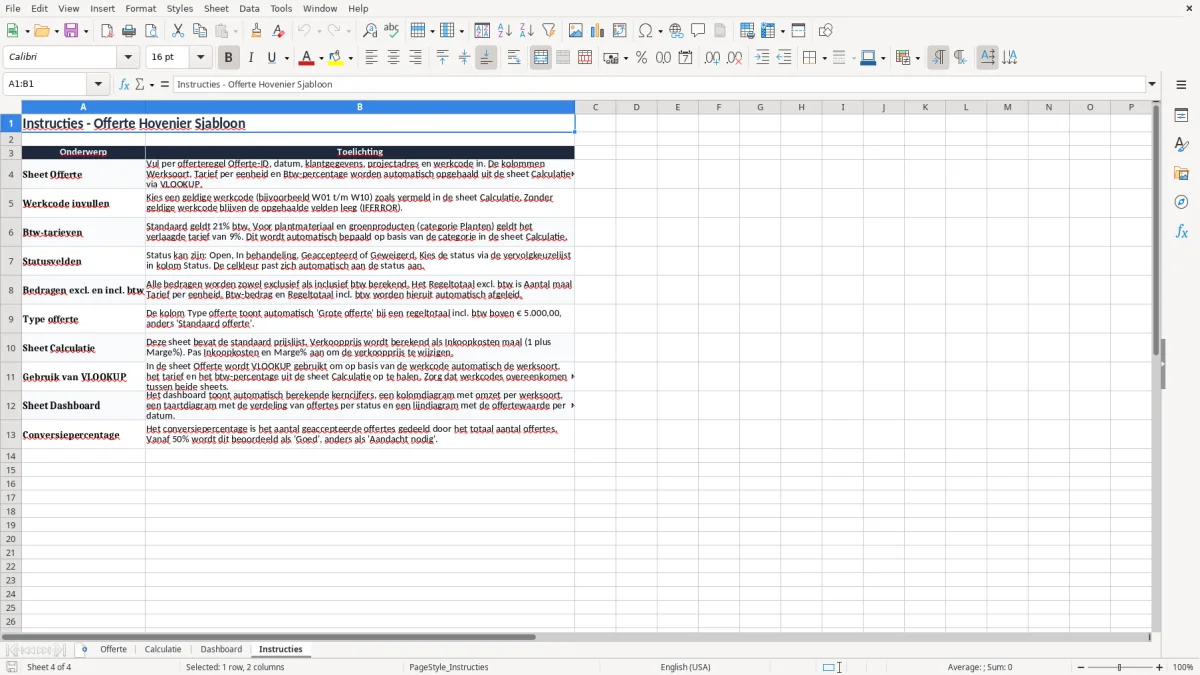Open the sidebar Navigator panel
The image size is (1200, 675).
[x=1181, y=202]
